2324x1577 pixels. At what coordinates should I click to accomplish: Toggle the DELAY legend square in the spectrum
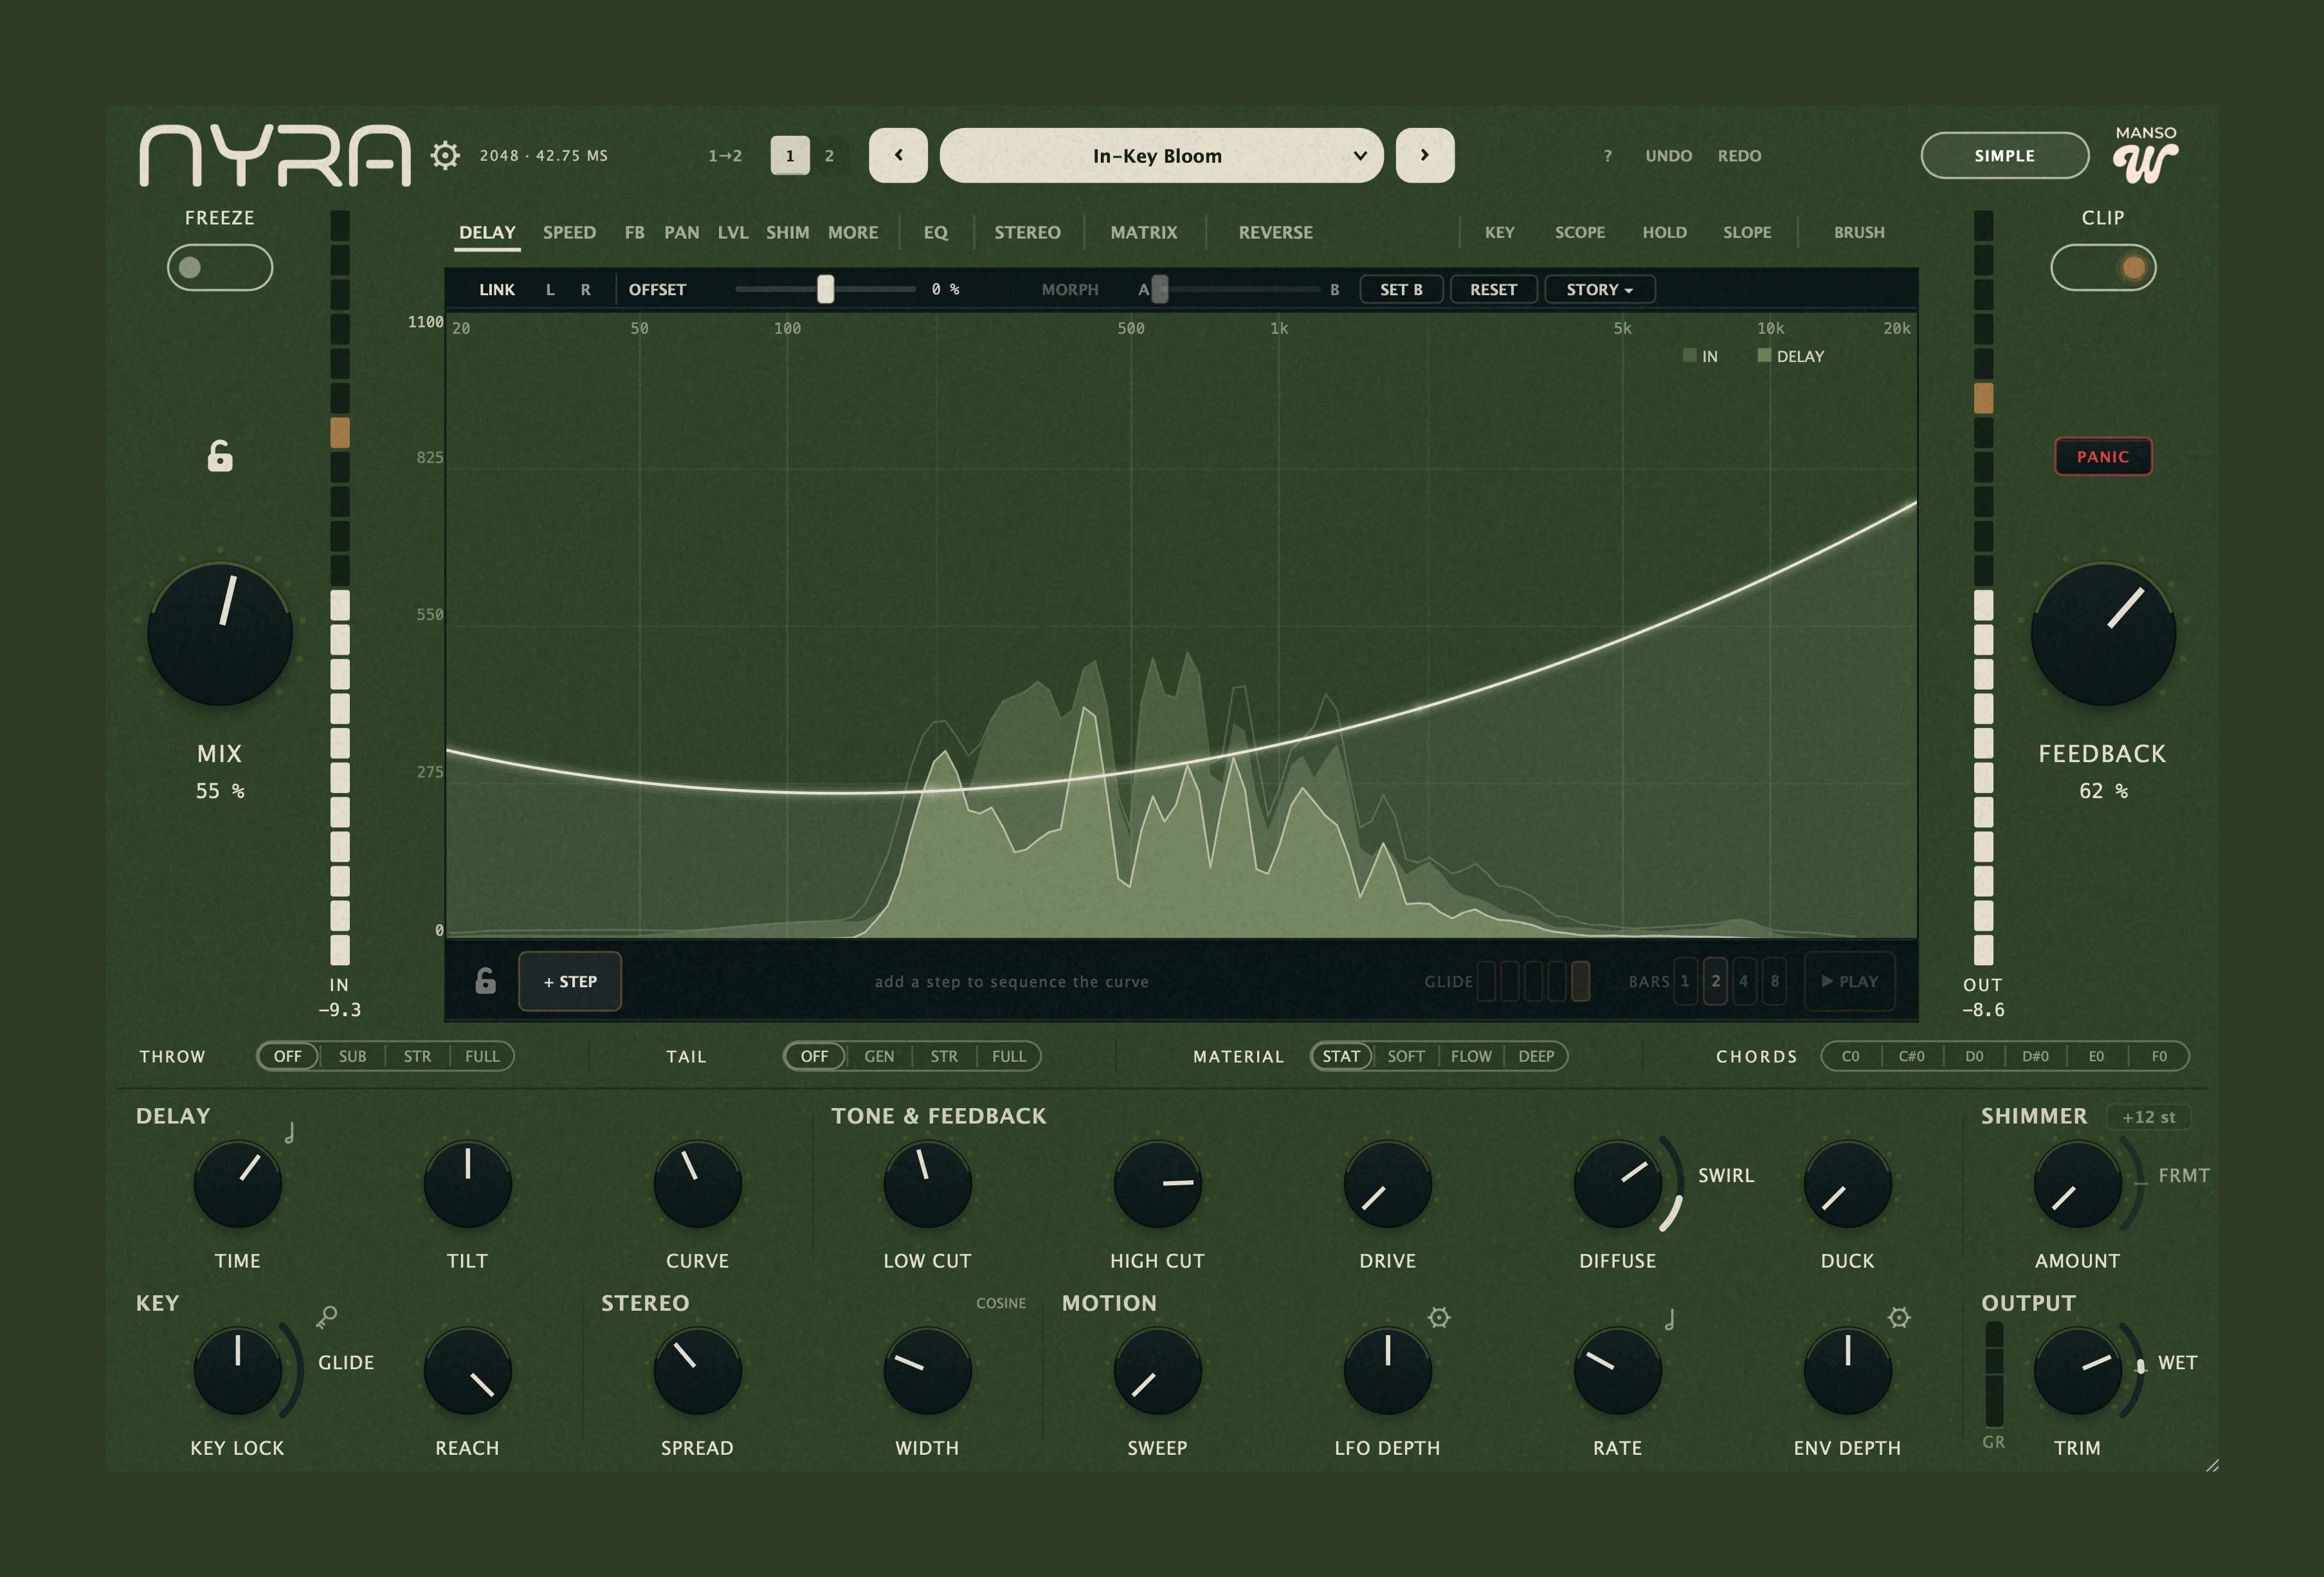(x=1764, y=355)
